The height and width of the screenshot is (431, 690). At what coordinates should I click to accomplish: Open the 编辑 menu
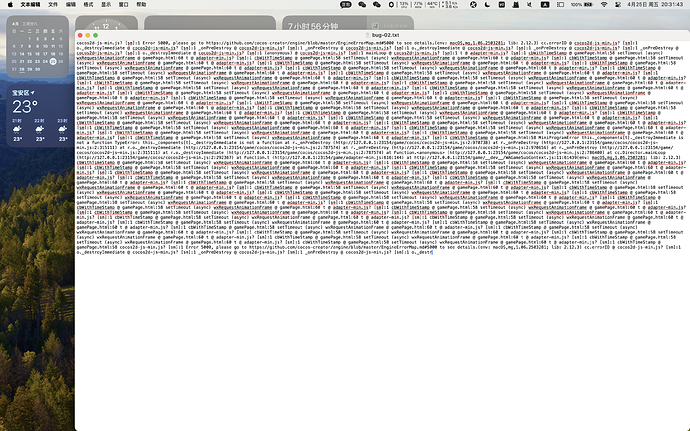pos(70,4)
